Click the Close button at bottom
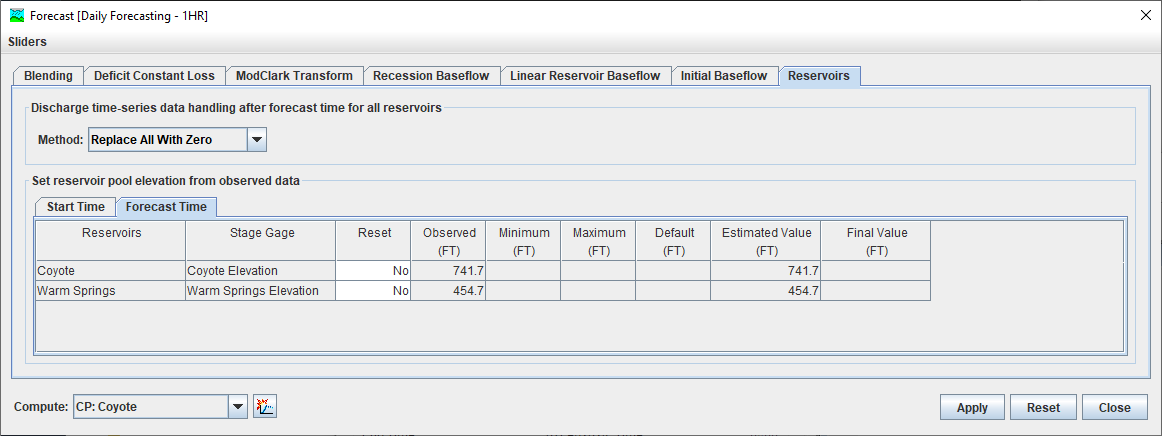 point(1115,407)
